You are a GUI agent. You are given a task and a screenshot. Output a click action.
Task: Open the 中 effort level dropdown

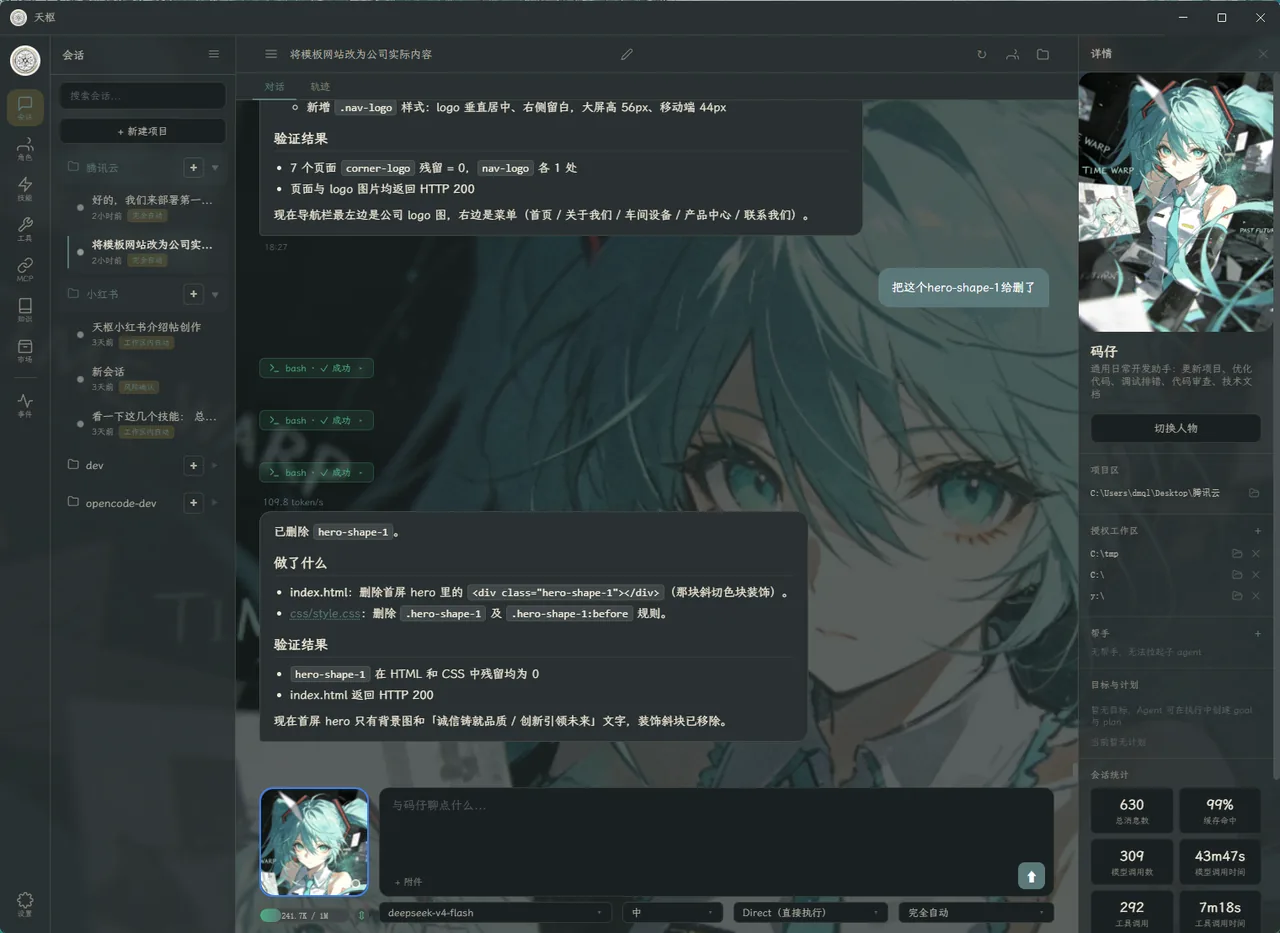click(672, 912)
